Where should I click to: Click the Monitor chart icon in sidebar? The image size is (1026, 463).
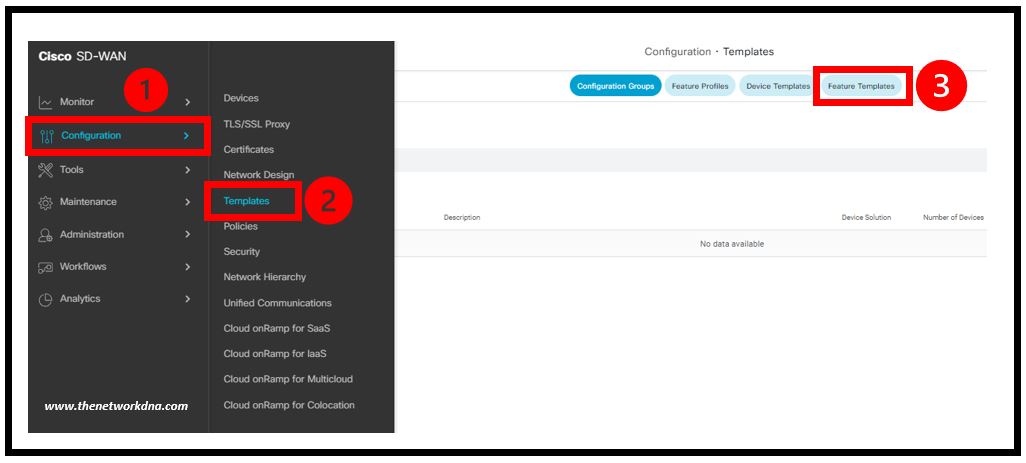tap(45, 103)
